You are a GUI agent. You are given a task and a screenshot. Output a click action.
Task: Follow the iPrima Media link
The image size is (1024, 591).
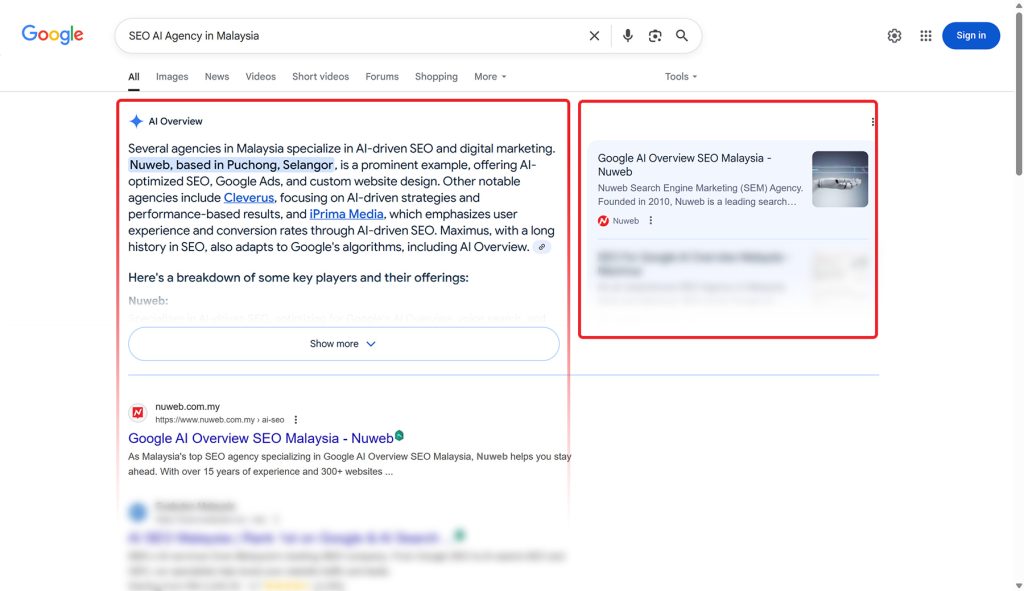[x=346, y=214]
